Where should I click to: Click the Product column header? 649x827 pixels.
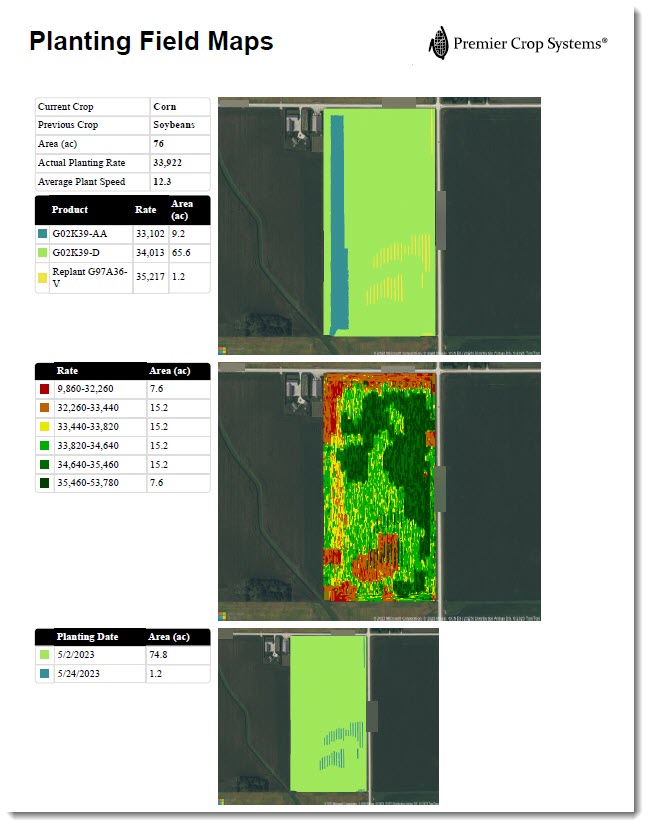click(70, 210)
